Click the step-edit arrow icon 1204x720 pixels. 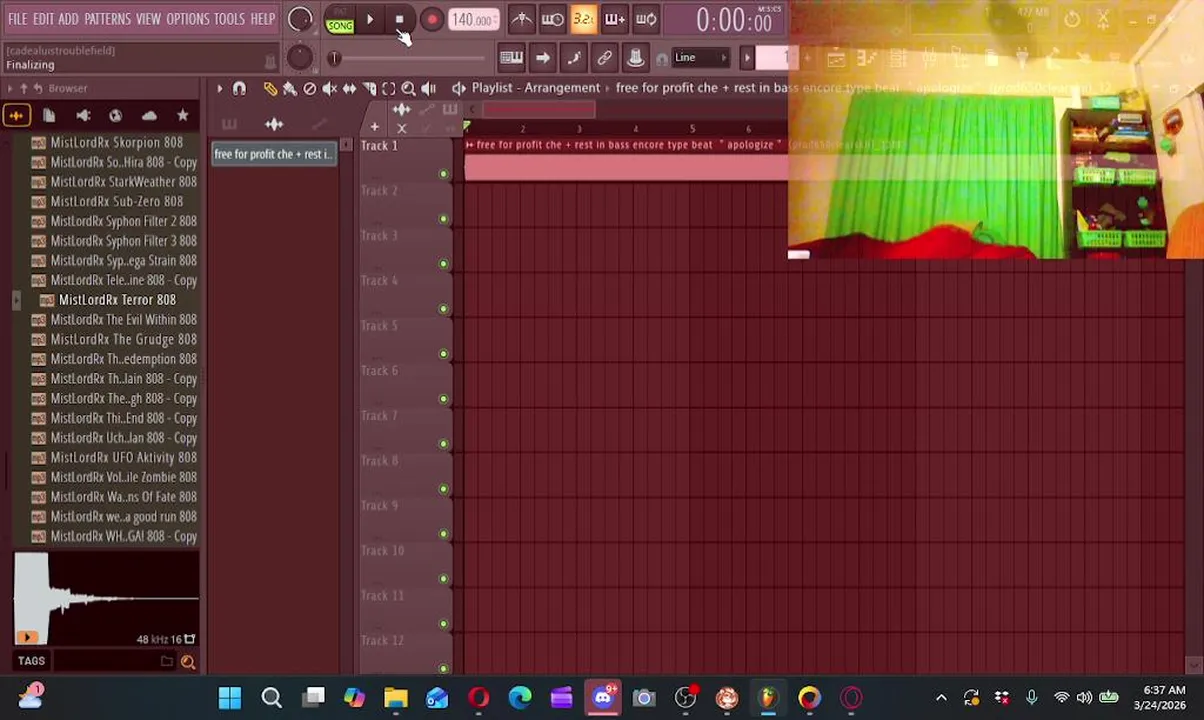[x=542, y=57]
